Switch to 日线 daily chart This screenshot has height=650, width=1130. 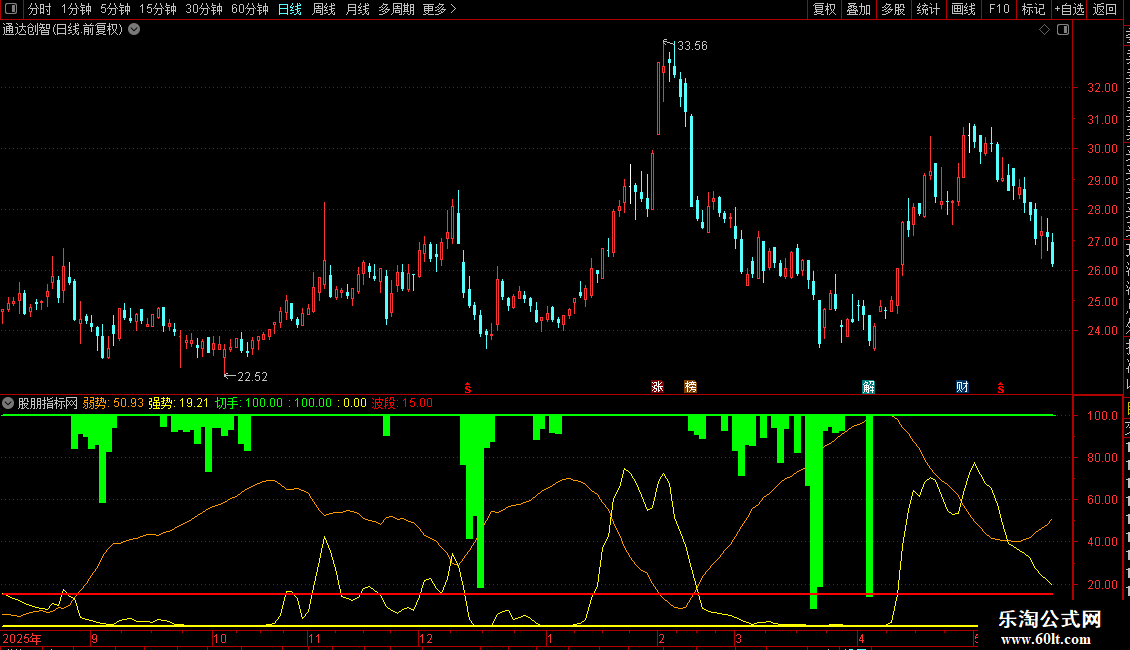point(290,9)
